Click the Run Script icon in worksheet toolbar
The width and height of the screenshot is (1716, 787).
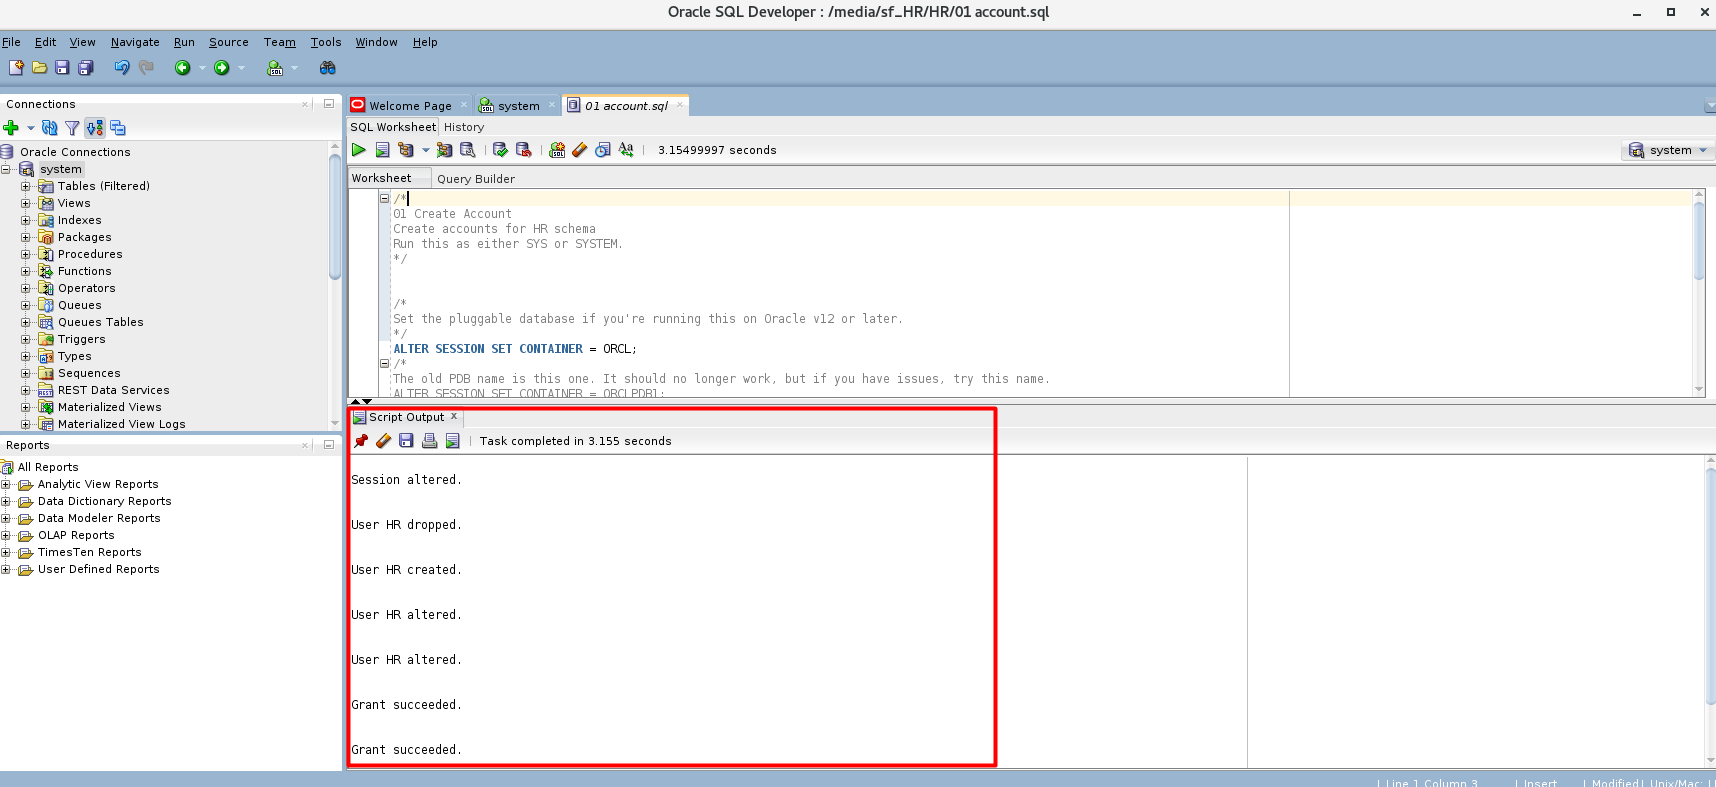(x=382, y=150)
